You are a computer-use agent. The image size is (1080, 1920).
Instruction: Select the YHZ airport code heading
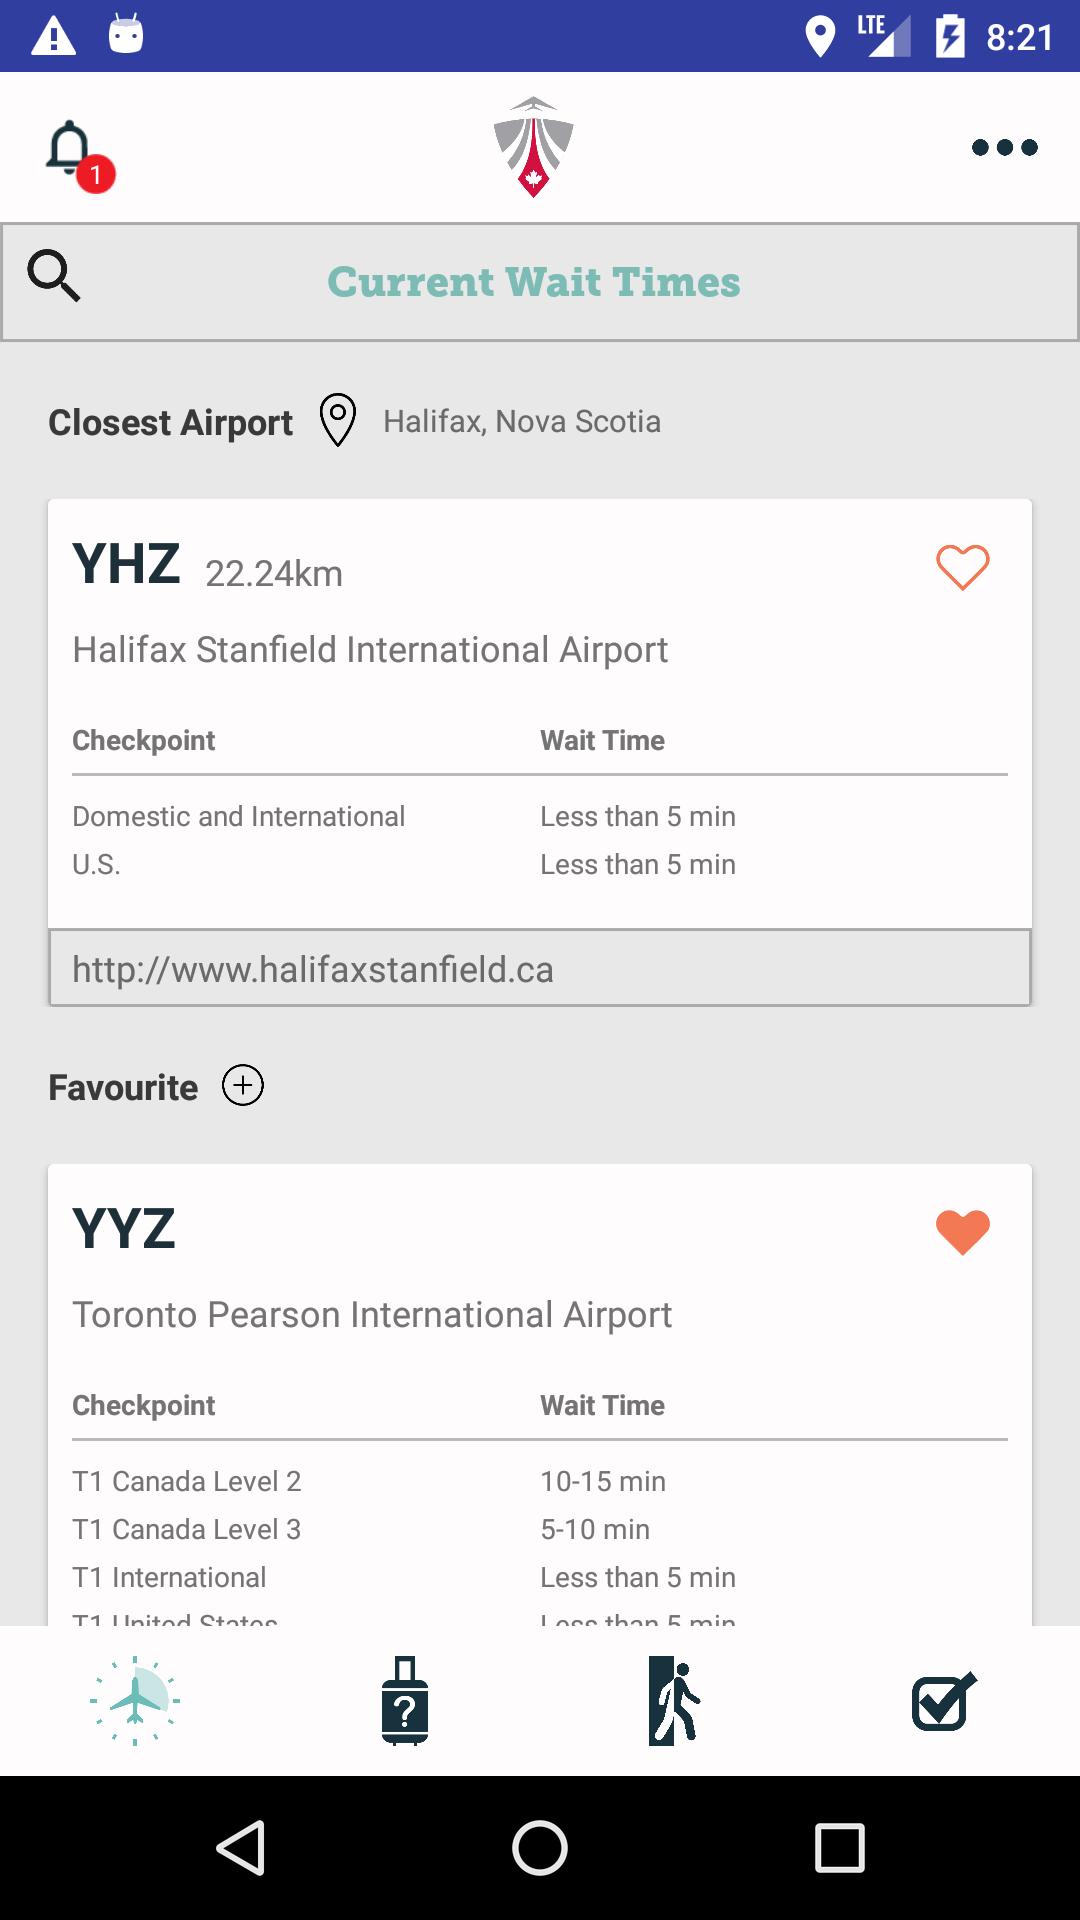click(x=126, y=565)
